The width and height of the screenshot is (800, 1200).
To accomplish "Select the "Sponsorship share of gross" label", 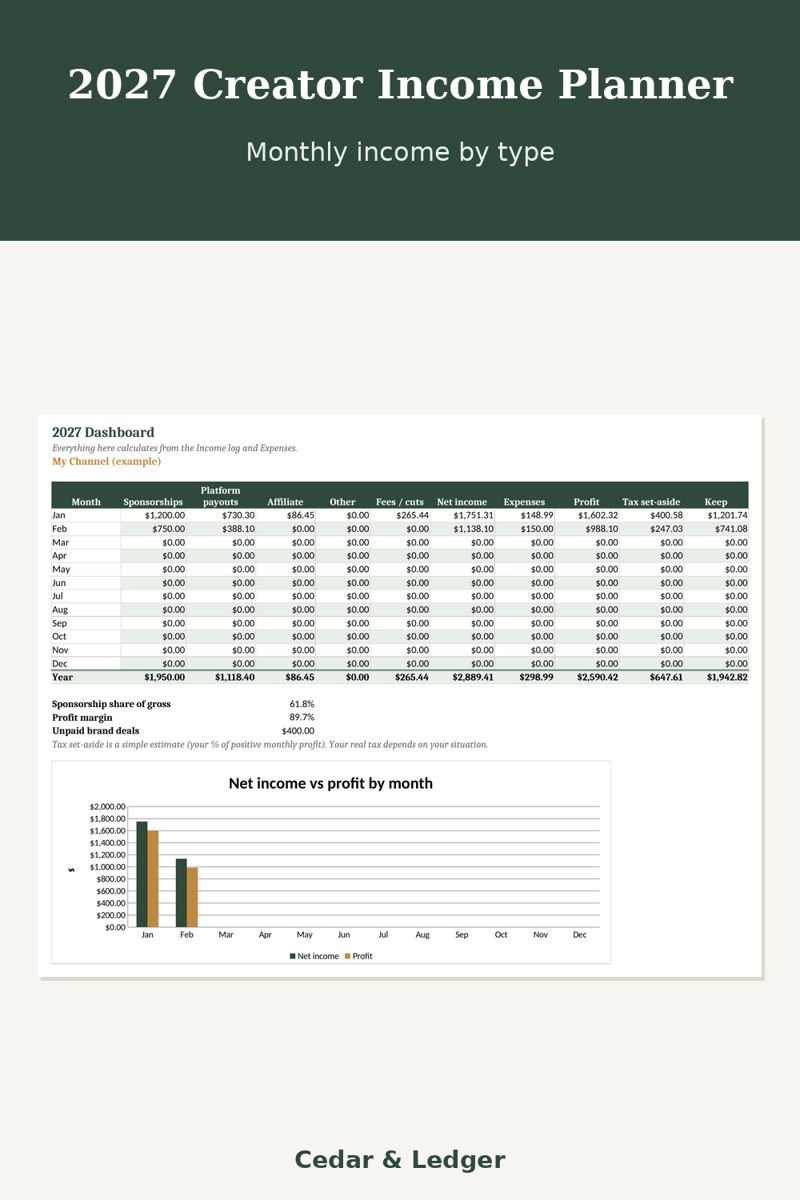I will [x=111, y=704].
